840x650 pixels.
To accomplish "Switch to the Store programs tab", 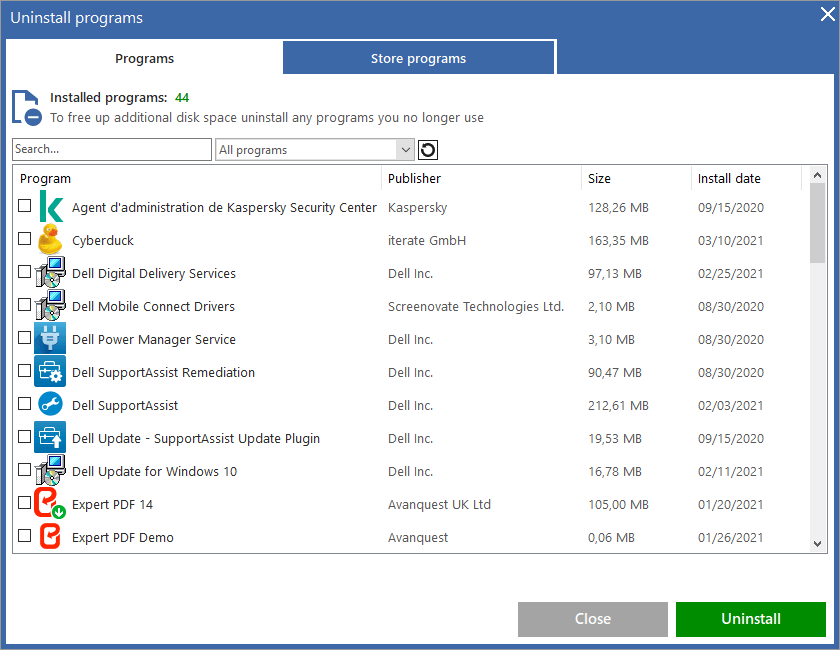I will [418, 58].
